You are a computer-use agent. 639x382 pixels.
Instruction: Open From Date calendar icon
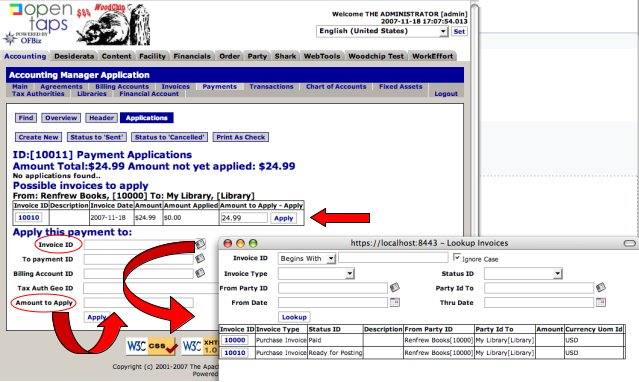(395, 302)
